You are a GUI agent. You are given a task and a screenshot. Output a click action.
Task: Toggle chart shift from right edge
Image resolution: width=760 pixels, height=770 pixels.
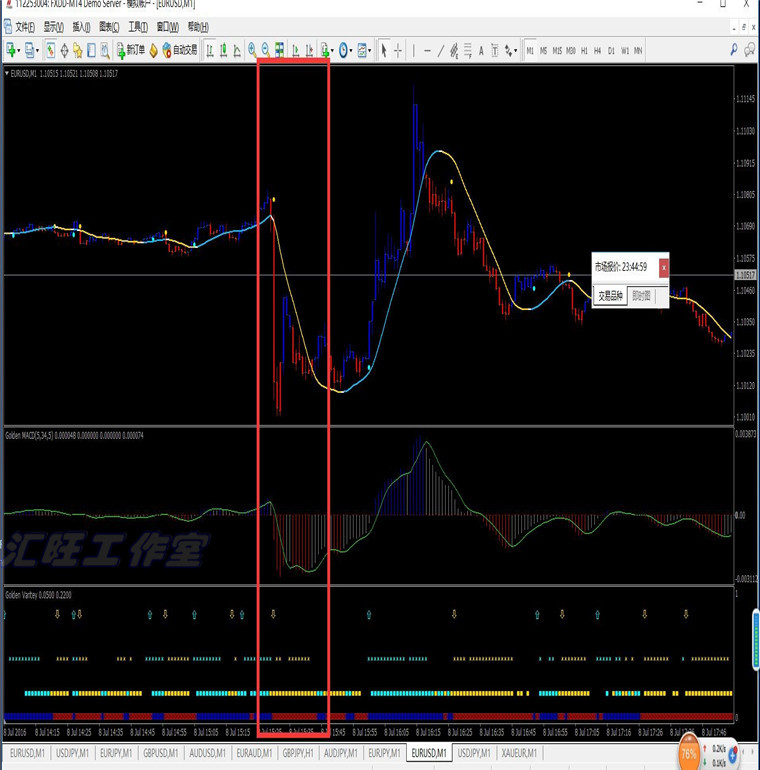[x=309, y=50]
